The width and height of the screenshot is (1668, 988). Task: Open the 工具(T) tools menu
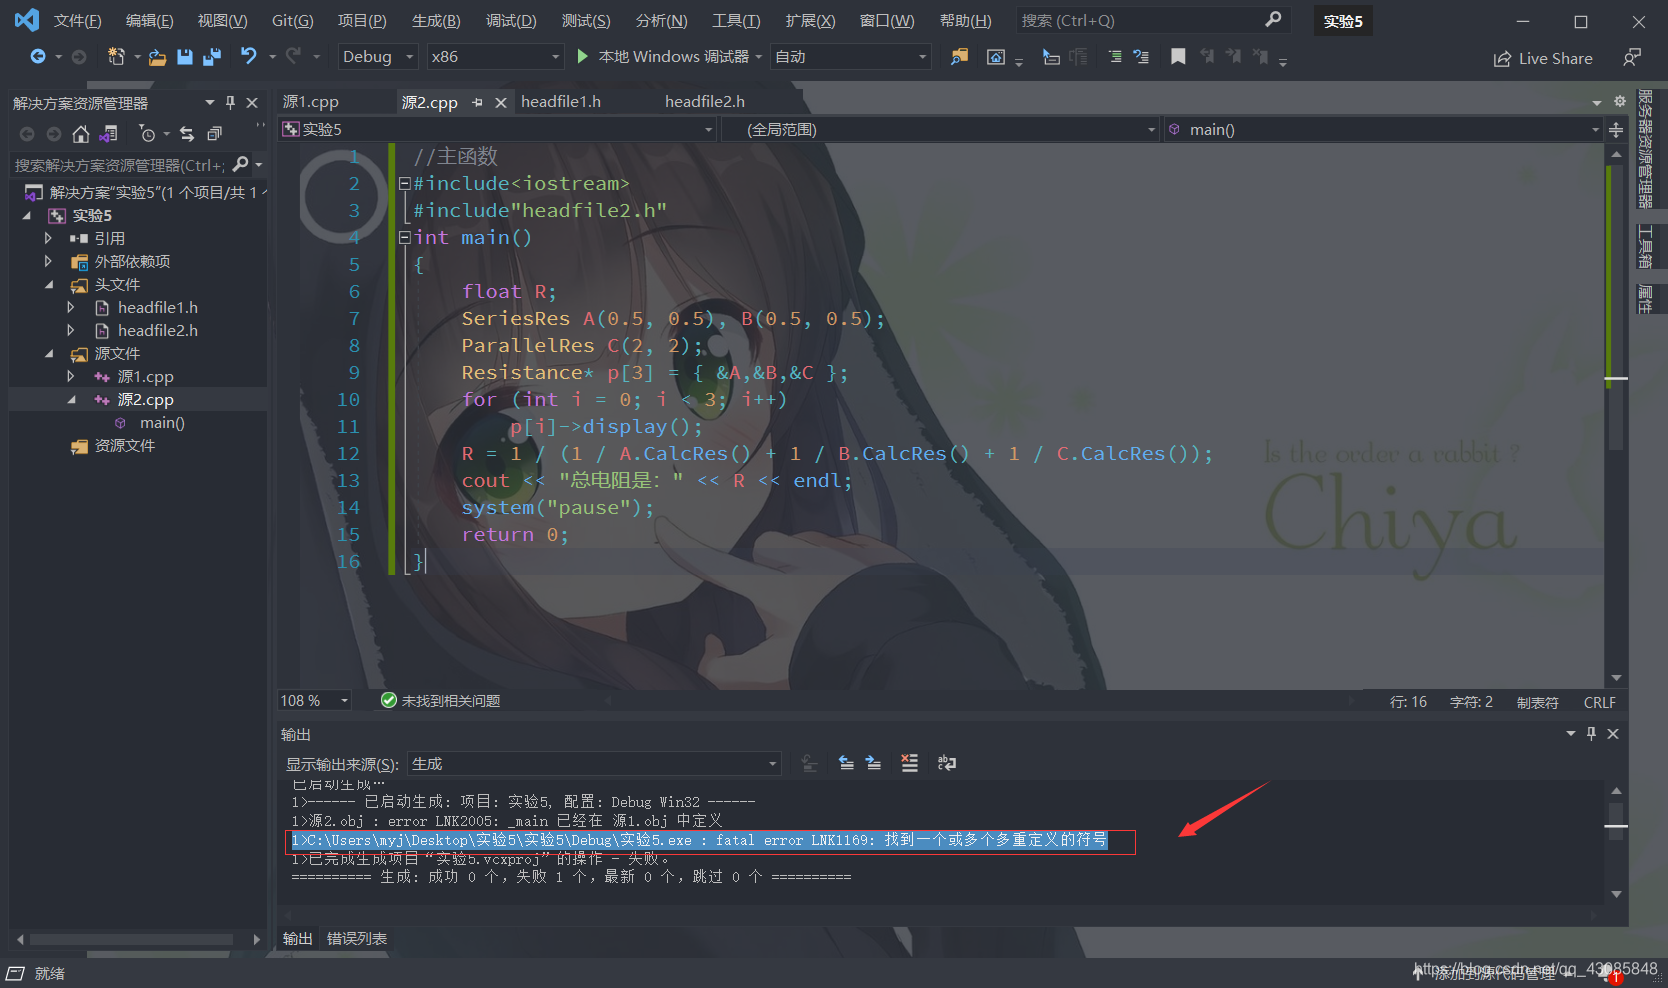pyautogui.click(x=736, y=21)
